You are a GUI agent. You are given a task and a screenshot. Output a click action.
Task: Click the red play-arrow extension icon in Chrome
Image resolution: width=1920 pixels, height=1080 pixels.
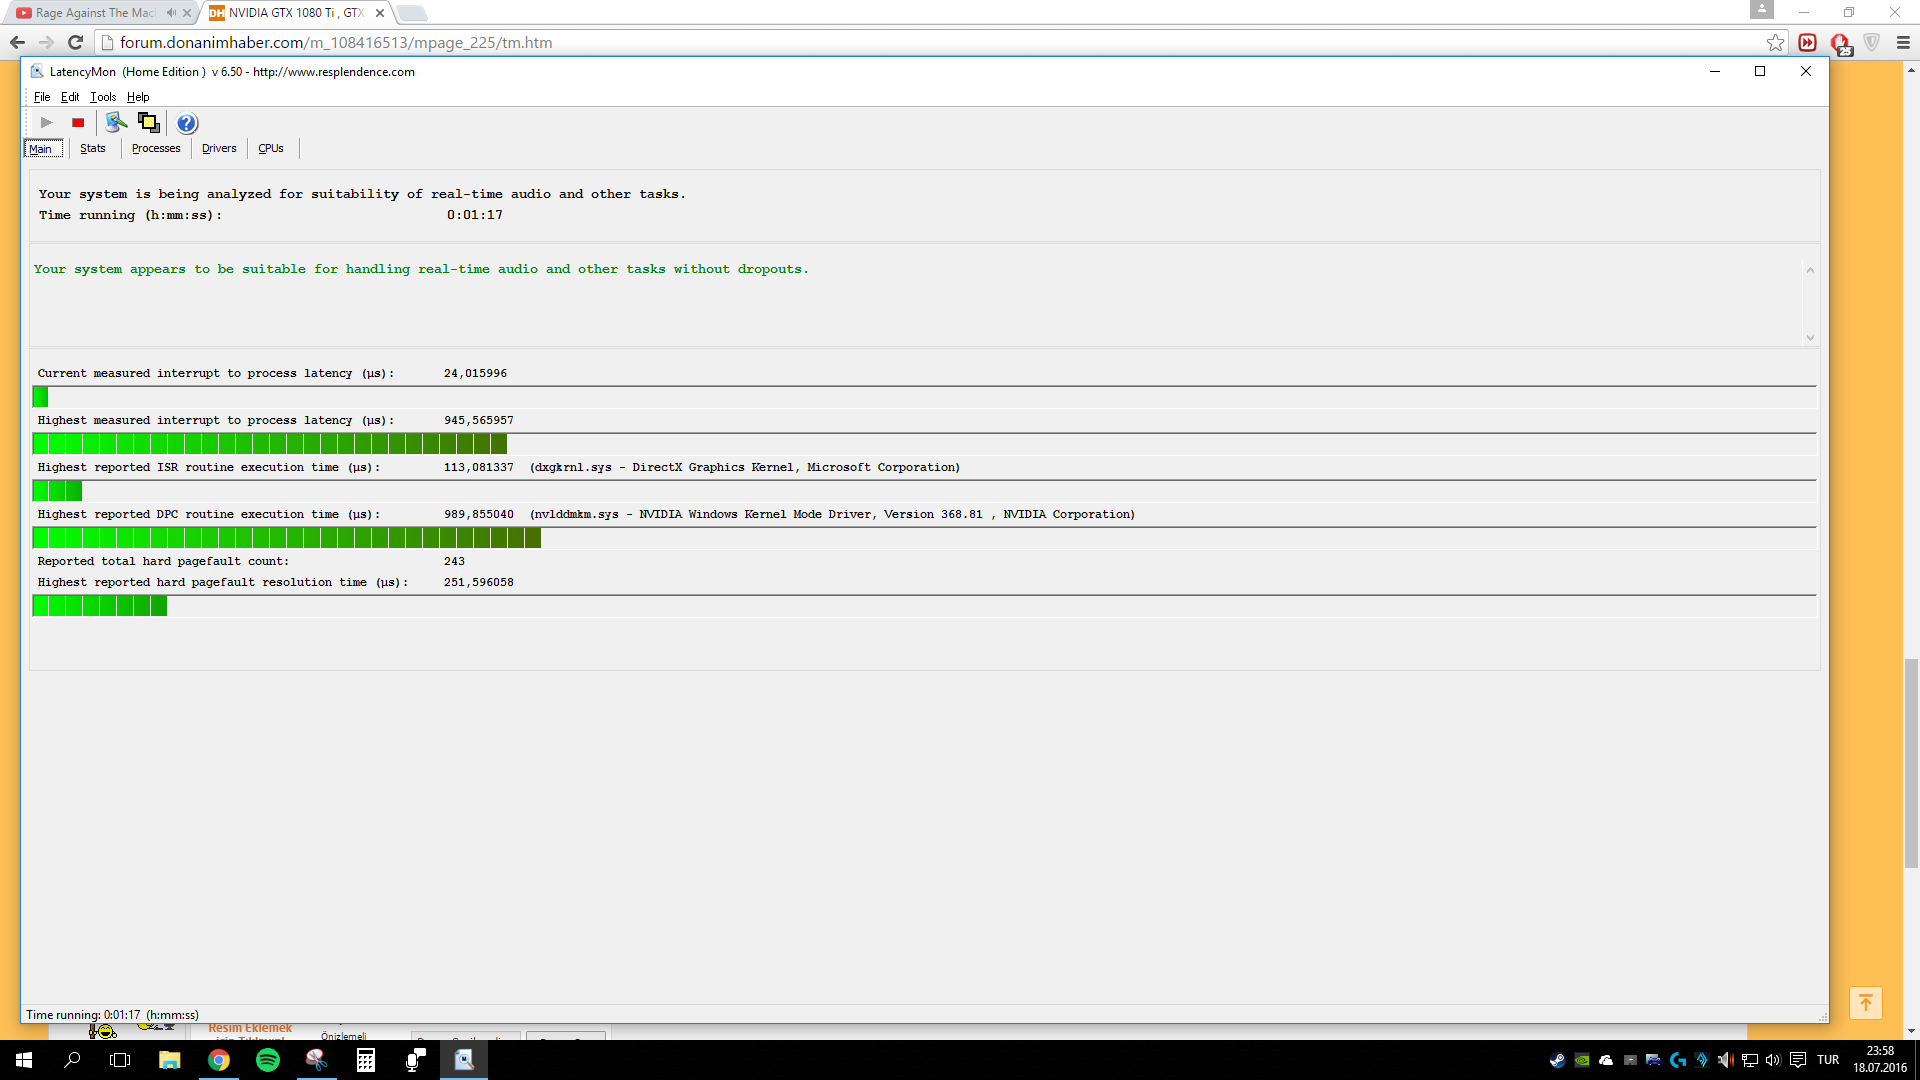[x=1807, y=42]
